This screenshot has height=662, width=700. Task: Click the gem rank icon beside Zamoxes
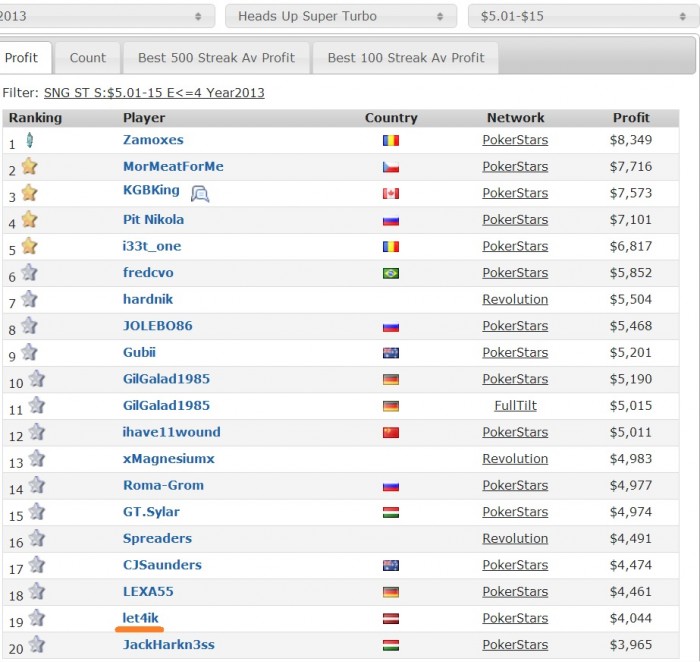pos(29,140)
